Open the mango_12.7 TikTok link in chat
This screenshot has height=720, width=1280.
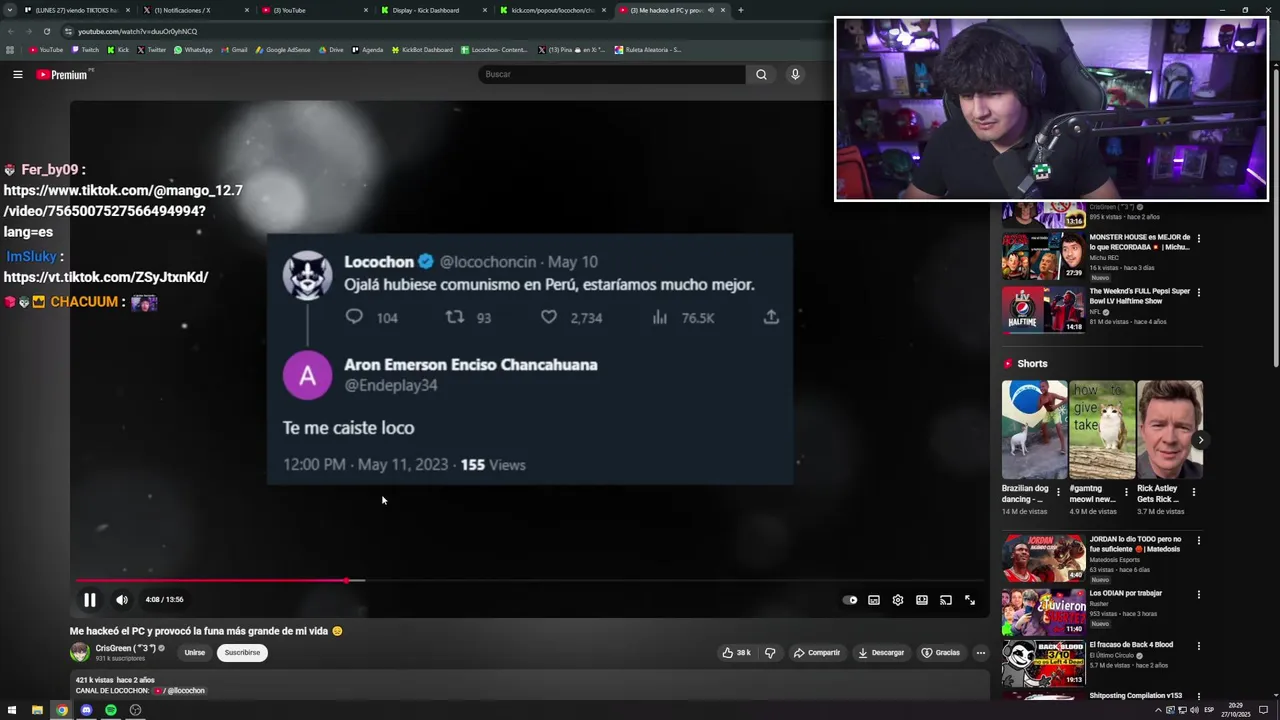tap(123, 211)
